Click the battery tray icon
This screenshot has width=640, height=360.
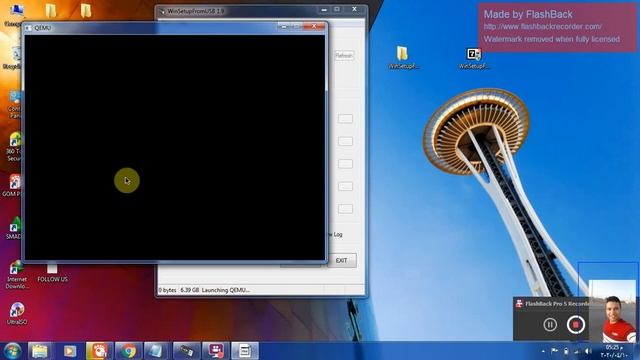[x=566, y=351]
